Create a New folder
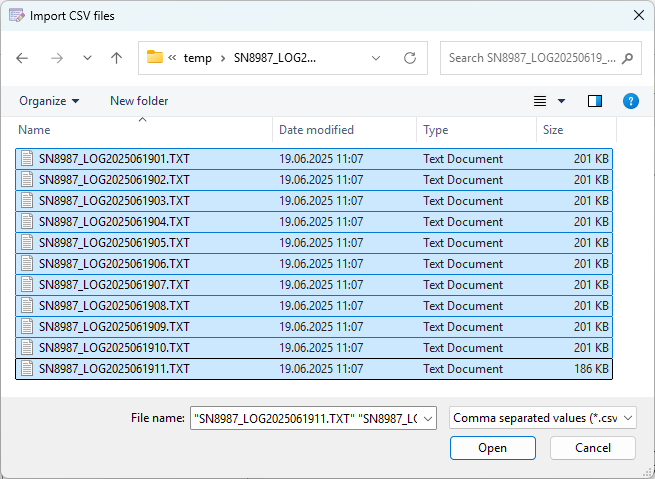655x479 pixels. tap(139, 101)
